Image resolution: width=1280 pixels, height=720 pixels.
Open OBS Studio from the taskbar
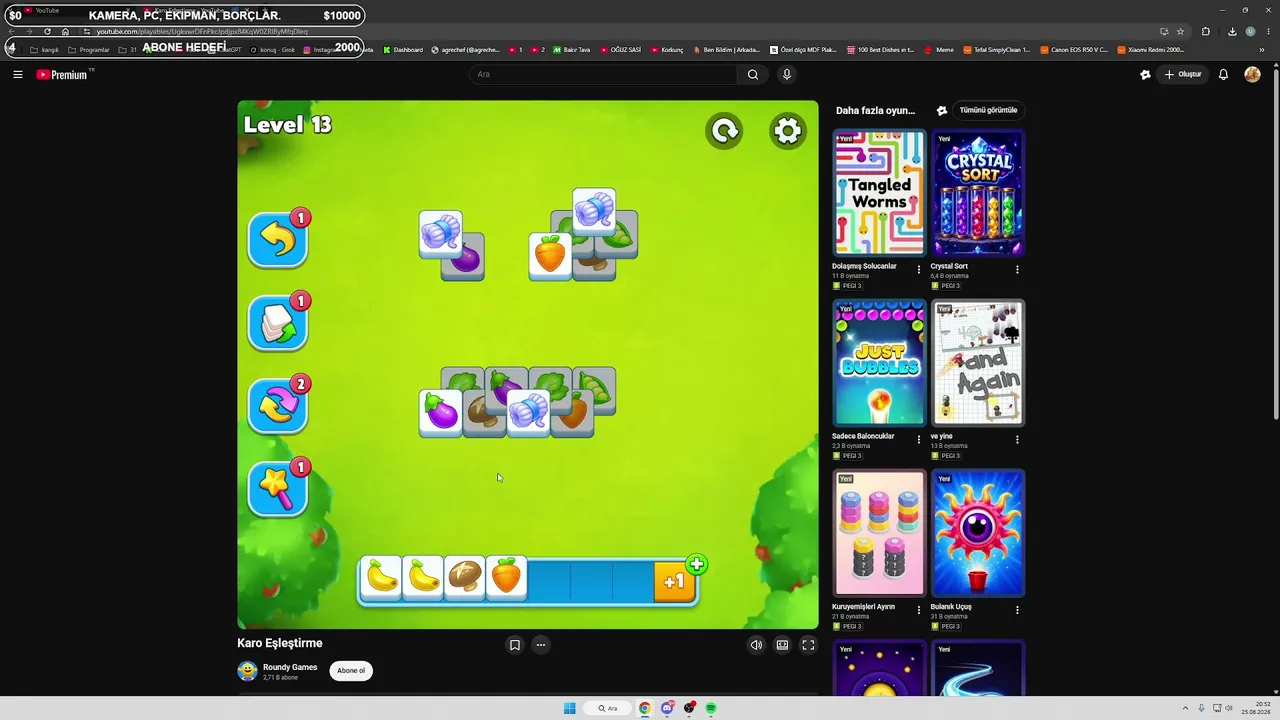click(x=689, y=708)
